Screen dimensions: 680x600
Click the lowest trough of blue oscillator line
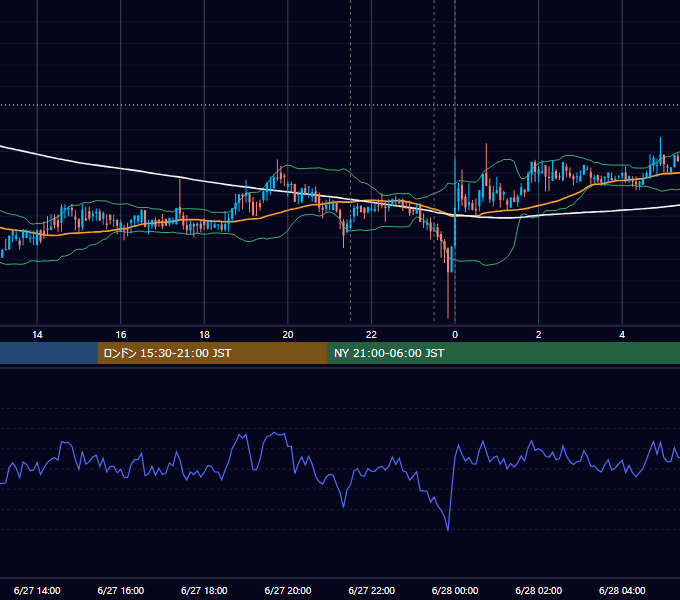(x=448, y=529)
